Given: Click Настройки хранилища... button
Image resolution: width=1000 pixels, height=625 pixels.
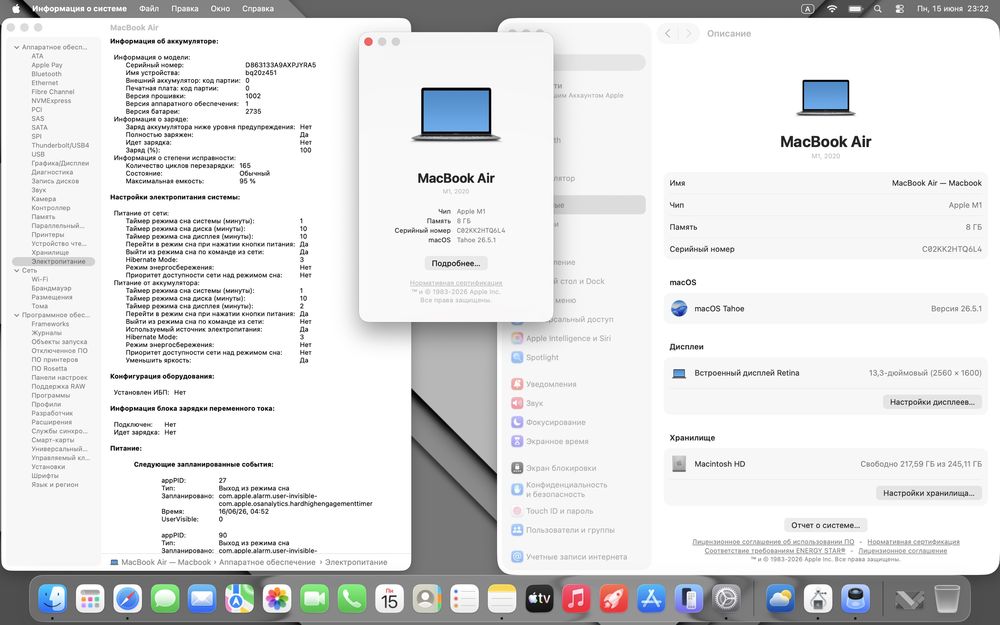Looking at the screenshot, I should 929,493.
